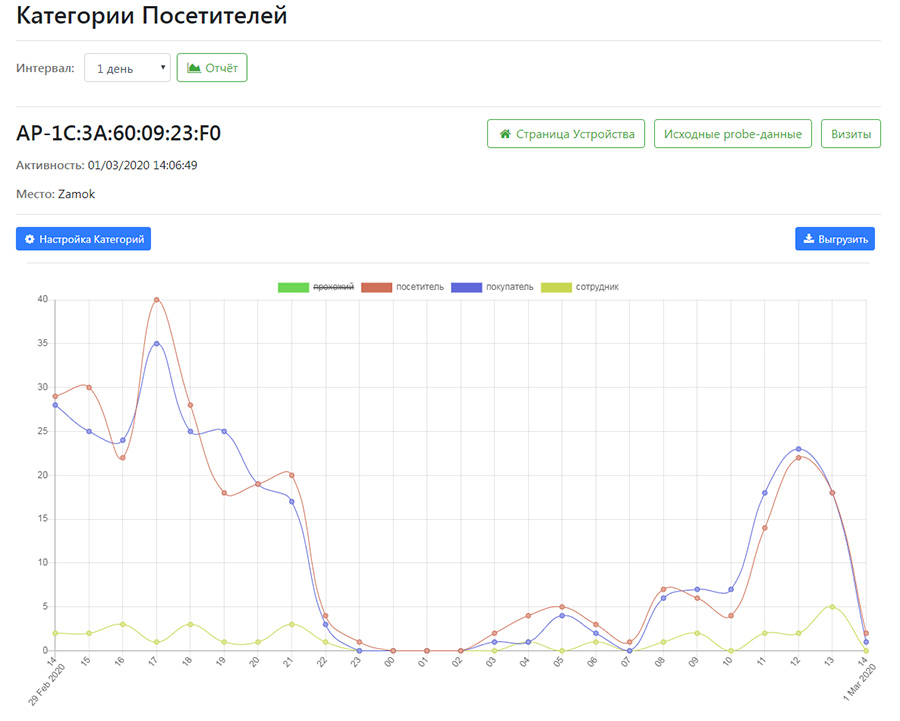900x721 pixels.
Task: Click the посетитель point valued 18 at hour 19
Action: coord(224,493)
